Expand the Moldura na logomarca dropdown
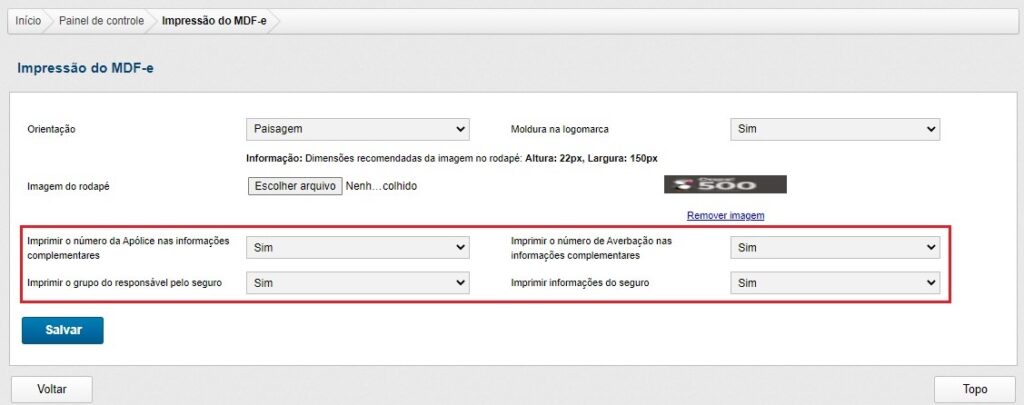 (835, 129)
